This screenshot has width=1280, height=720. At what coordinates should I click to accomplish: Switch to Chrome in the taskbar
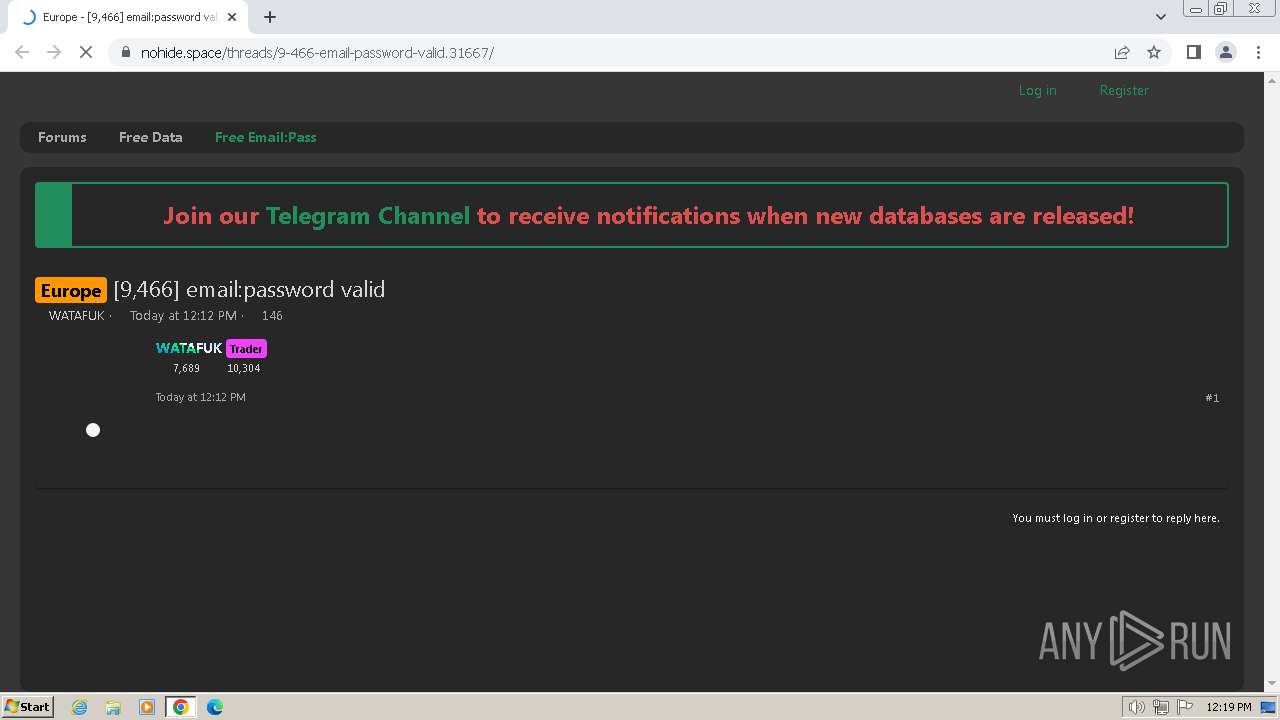[x=181, y=707]
